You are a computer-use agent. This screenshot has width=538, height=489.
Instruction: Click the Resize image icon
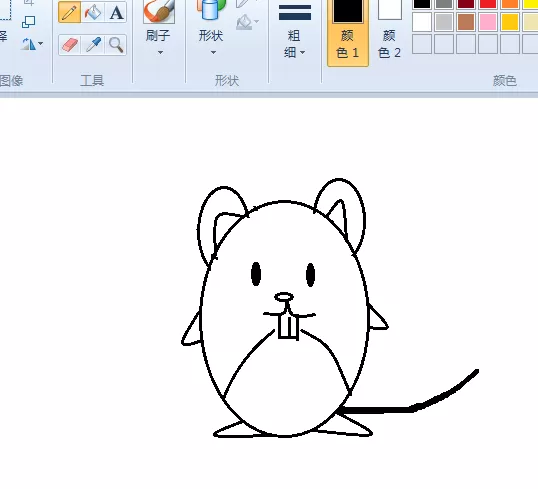tap(28, 22)
